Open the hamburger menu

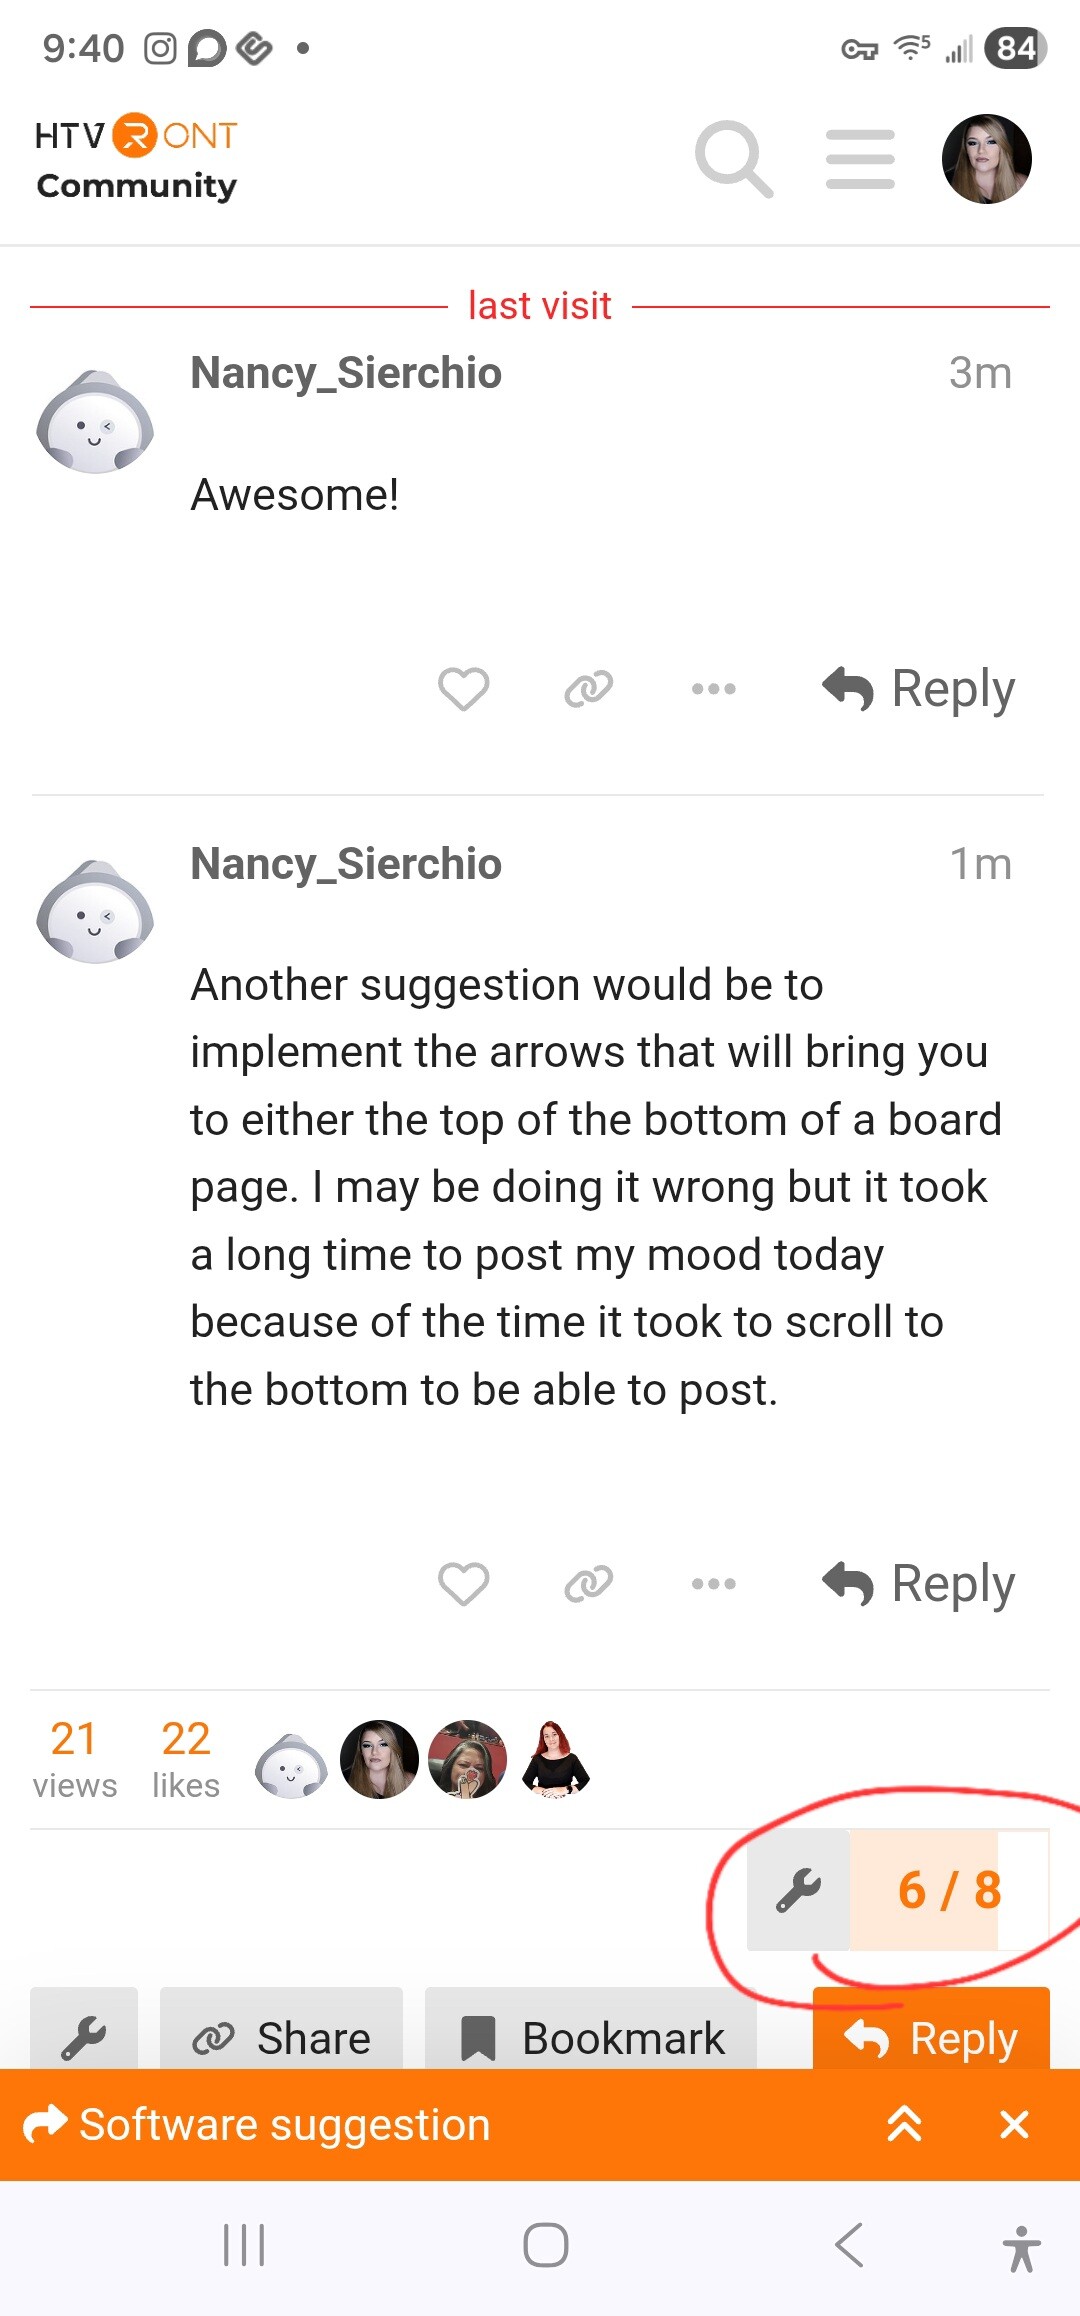[x=860, y=159]
